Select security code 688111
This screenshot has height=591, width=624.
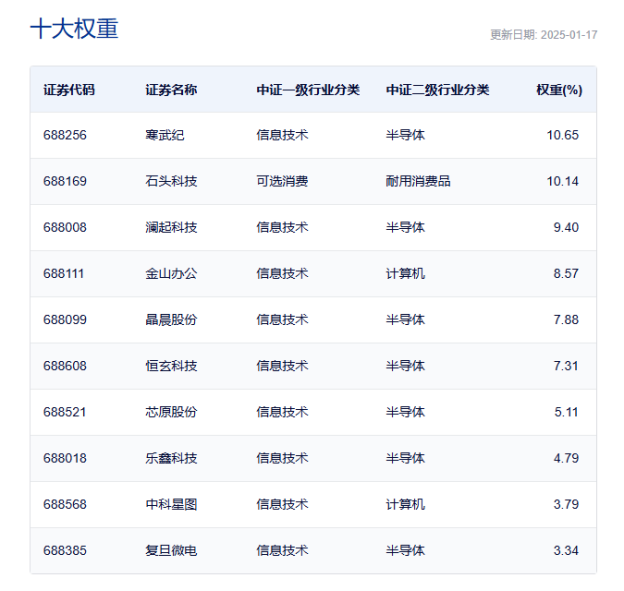64,274
